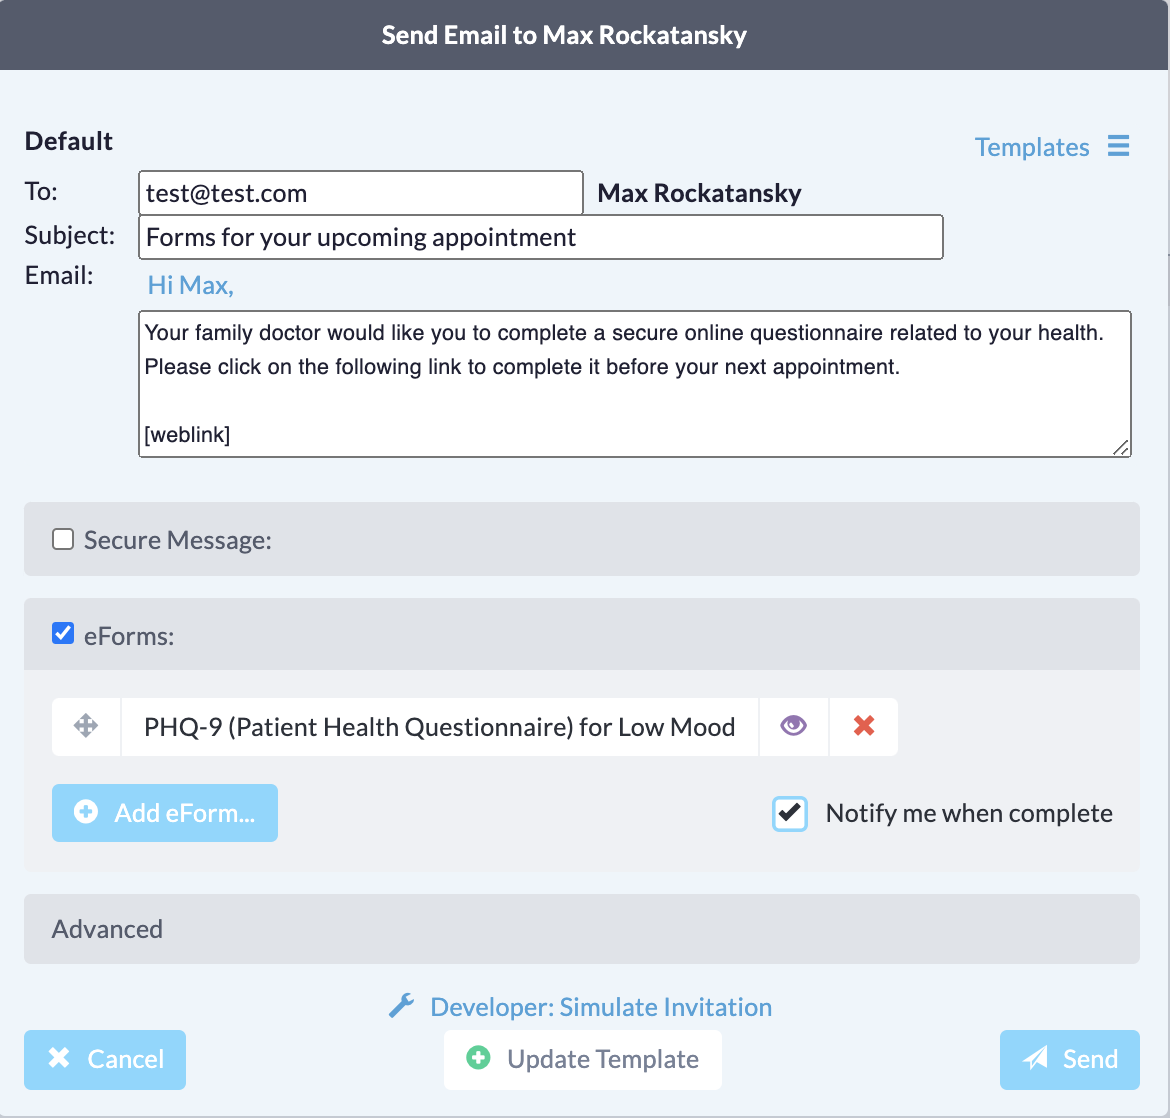1170x1118 pixels.
Task: Uncheck the eForms checkbox
Action: [63, 634]
